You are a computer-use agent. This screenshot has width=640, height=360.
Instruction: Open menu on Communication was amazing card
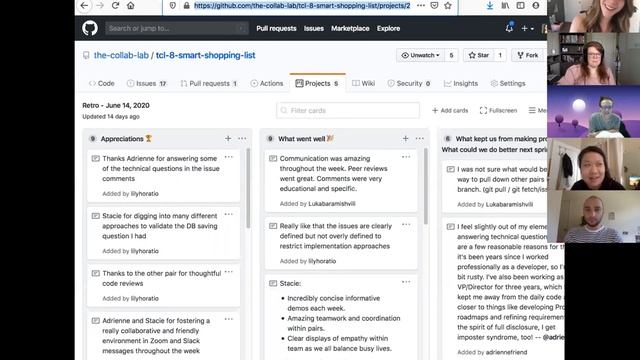point(406,157)
